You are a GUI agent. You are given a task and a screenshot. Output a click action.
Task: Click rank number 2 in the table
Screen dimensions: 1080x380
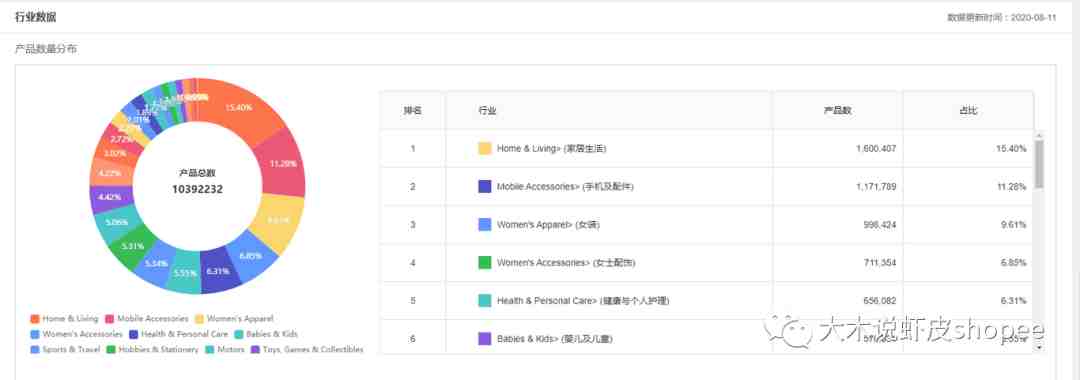pos(413,187)
